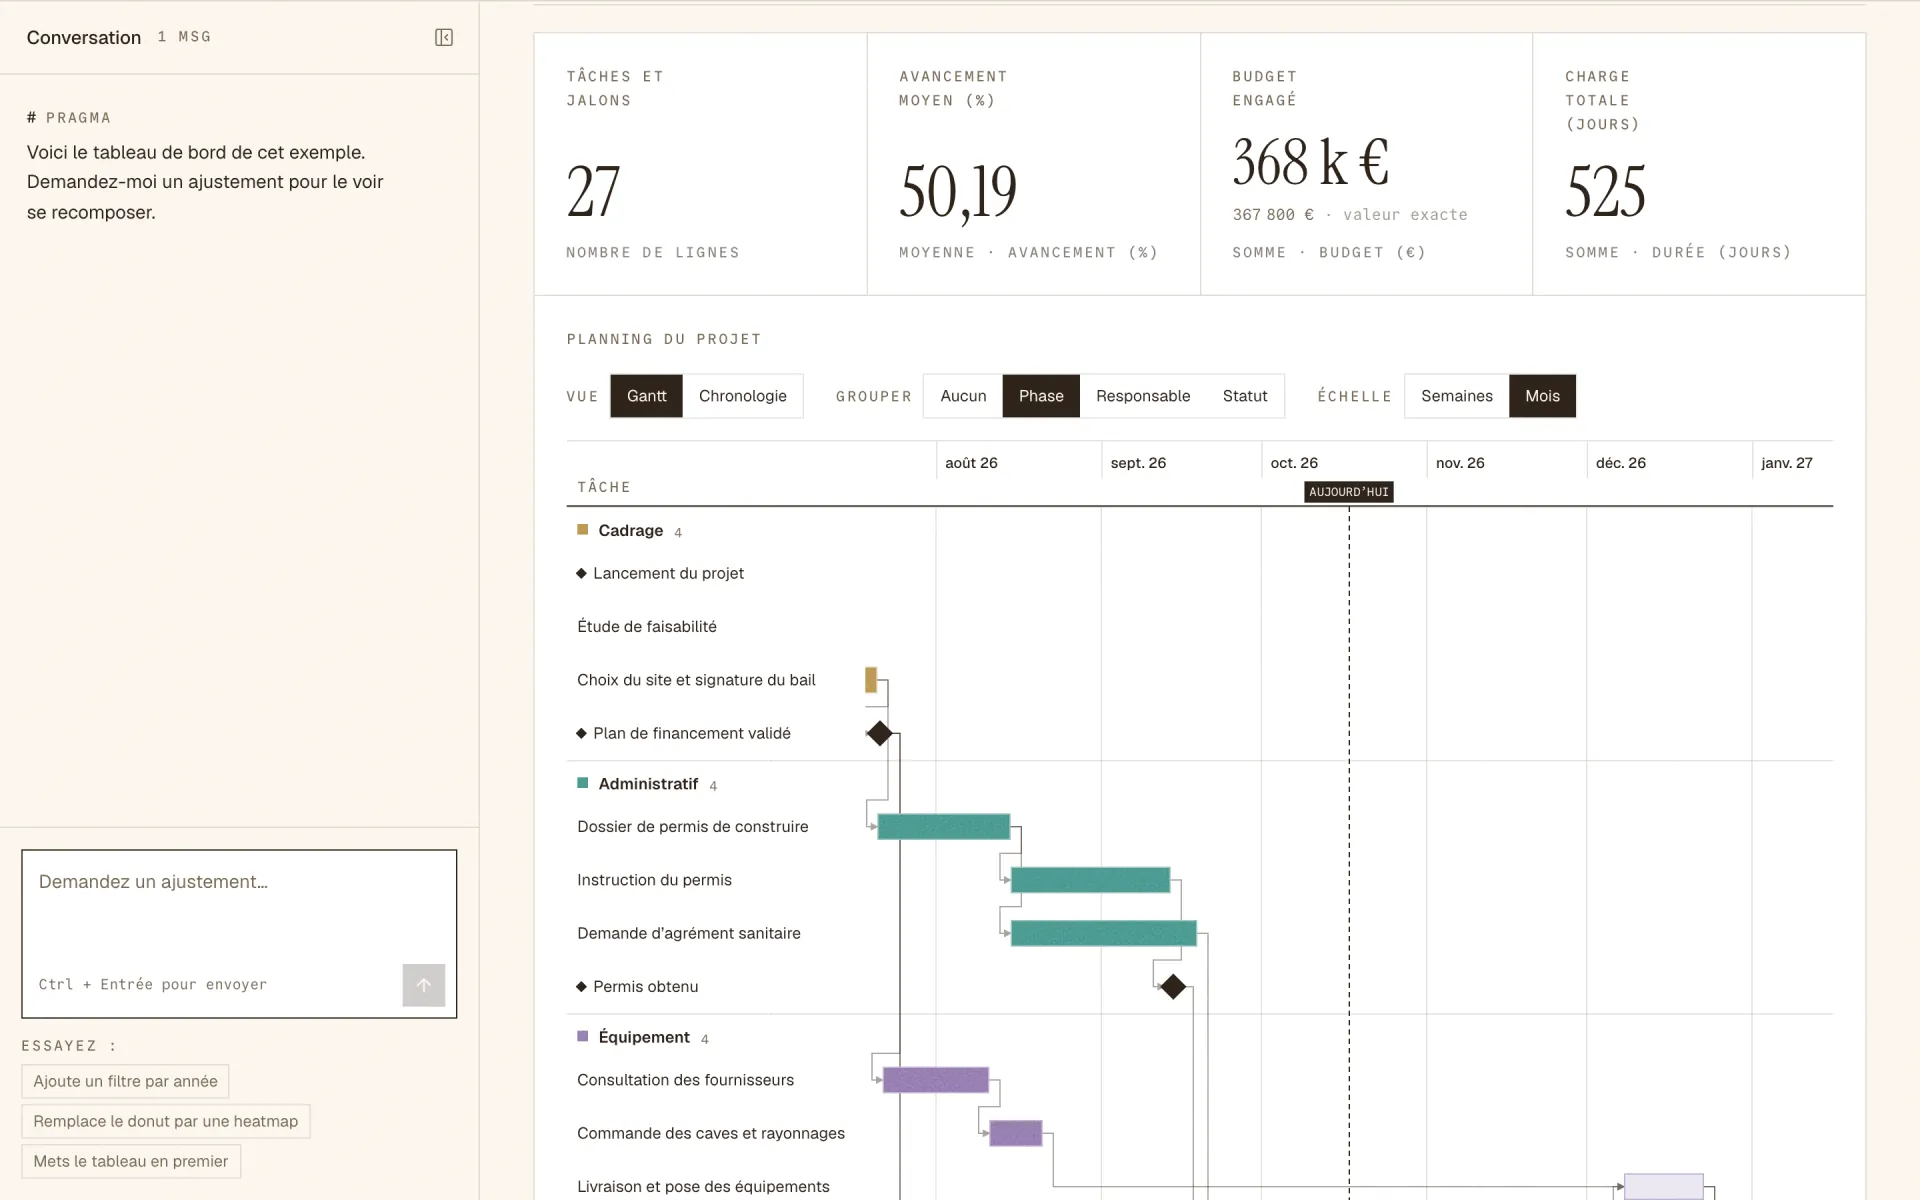Click the Choix du site Gantt bar
The height and width of the screenshot is (1200, 1920).
tap(871, 680)
